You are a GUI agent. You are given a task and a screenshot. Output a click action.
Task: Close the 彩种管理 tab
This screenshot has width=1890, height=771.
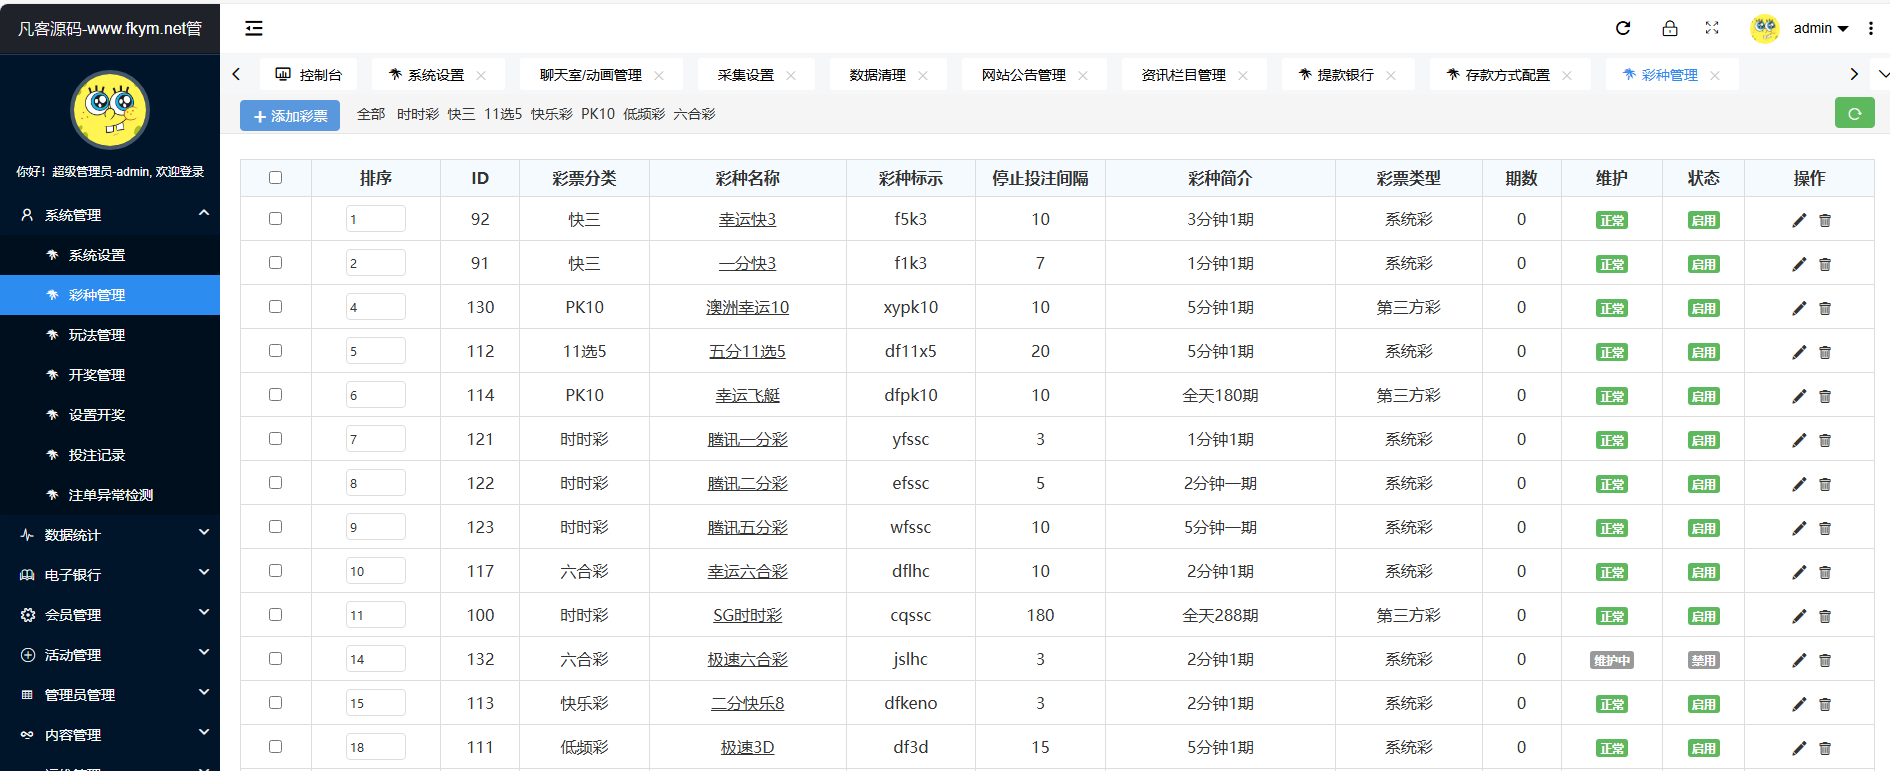click(x=1715, y=75)
